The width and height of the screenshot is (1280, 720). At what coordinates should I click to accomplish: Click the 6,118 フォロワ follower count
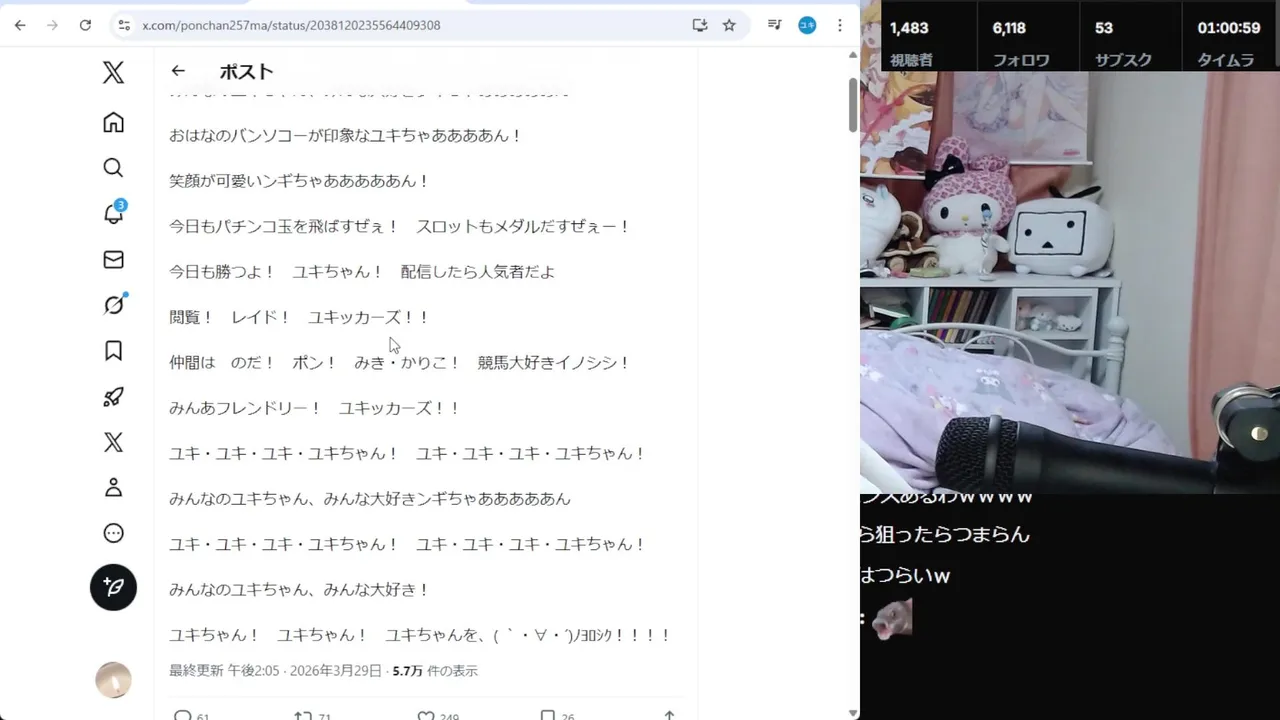coord(1020,43)
